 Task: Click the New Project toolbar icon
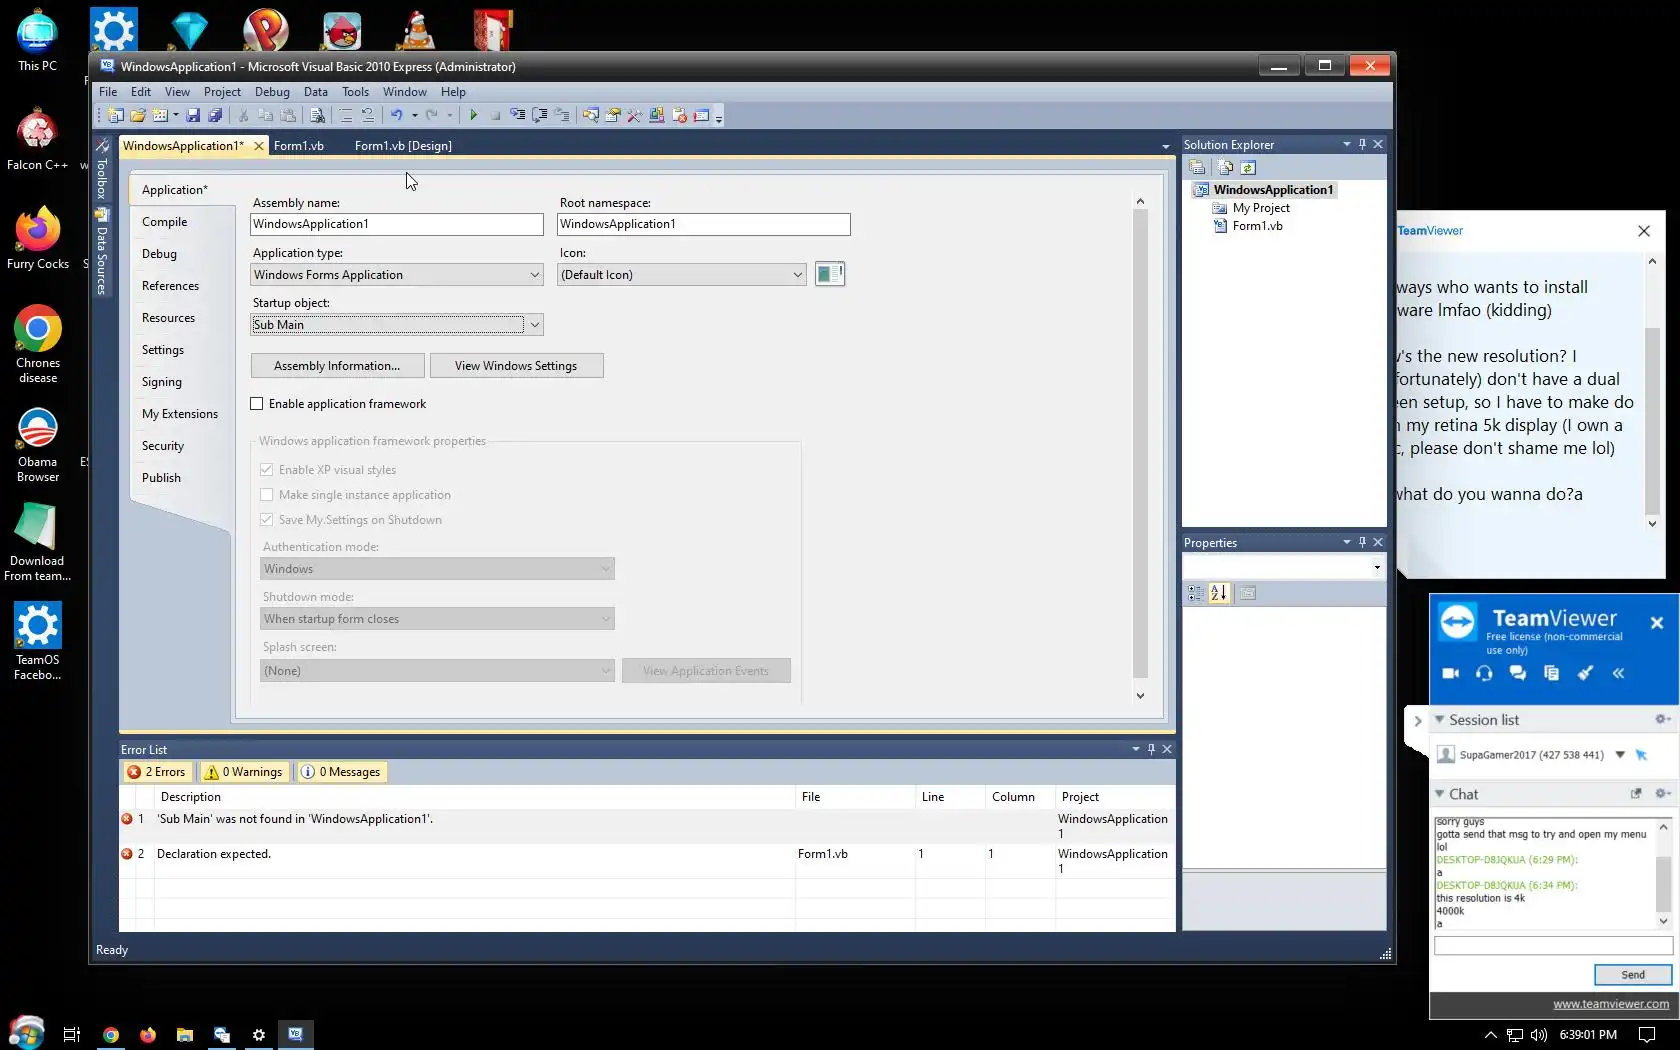click(116, 115)
